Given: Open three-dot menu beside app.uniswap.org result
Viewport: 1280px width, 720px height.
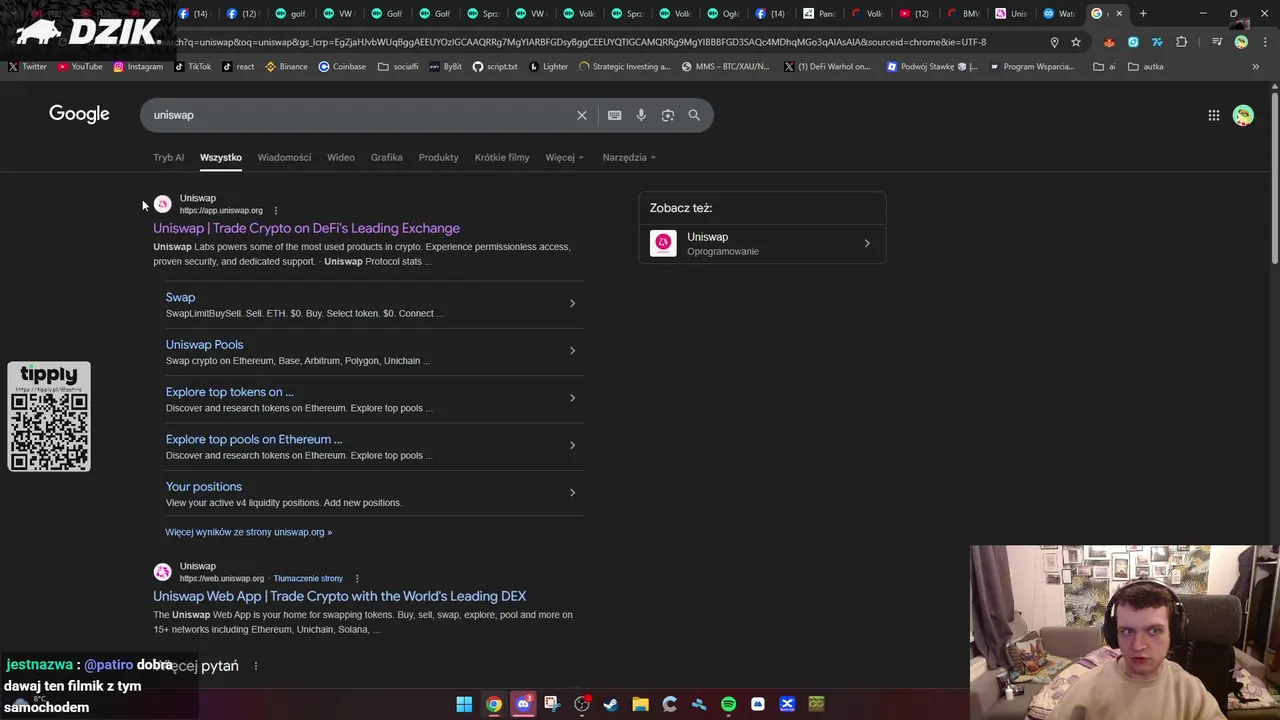Looking at the screenshot, I should click(x=276, y=211).
